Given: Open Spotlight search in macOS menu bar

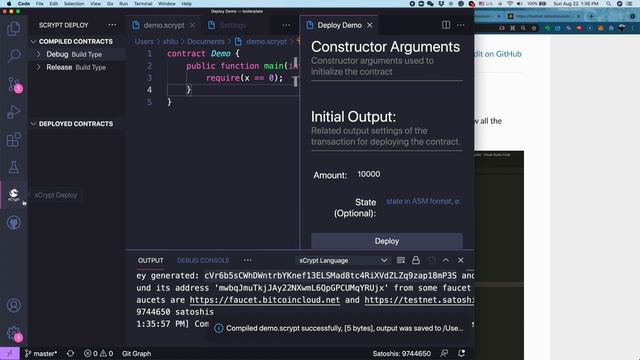Looking at the screenshot, I should coord(609,4).
